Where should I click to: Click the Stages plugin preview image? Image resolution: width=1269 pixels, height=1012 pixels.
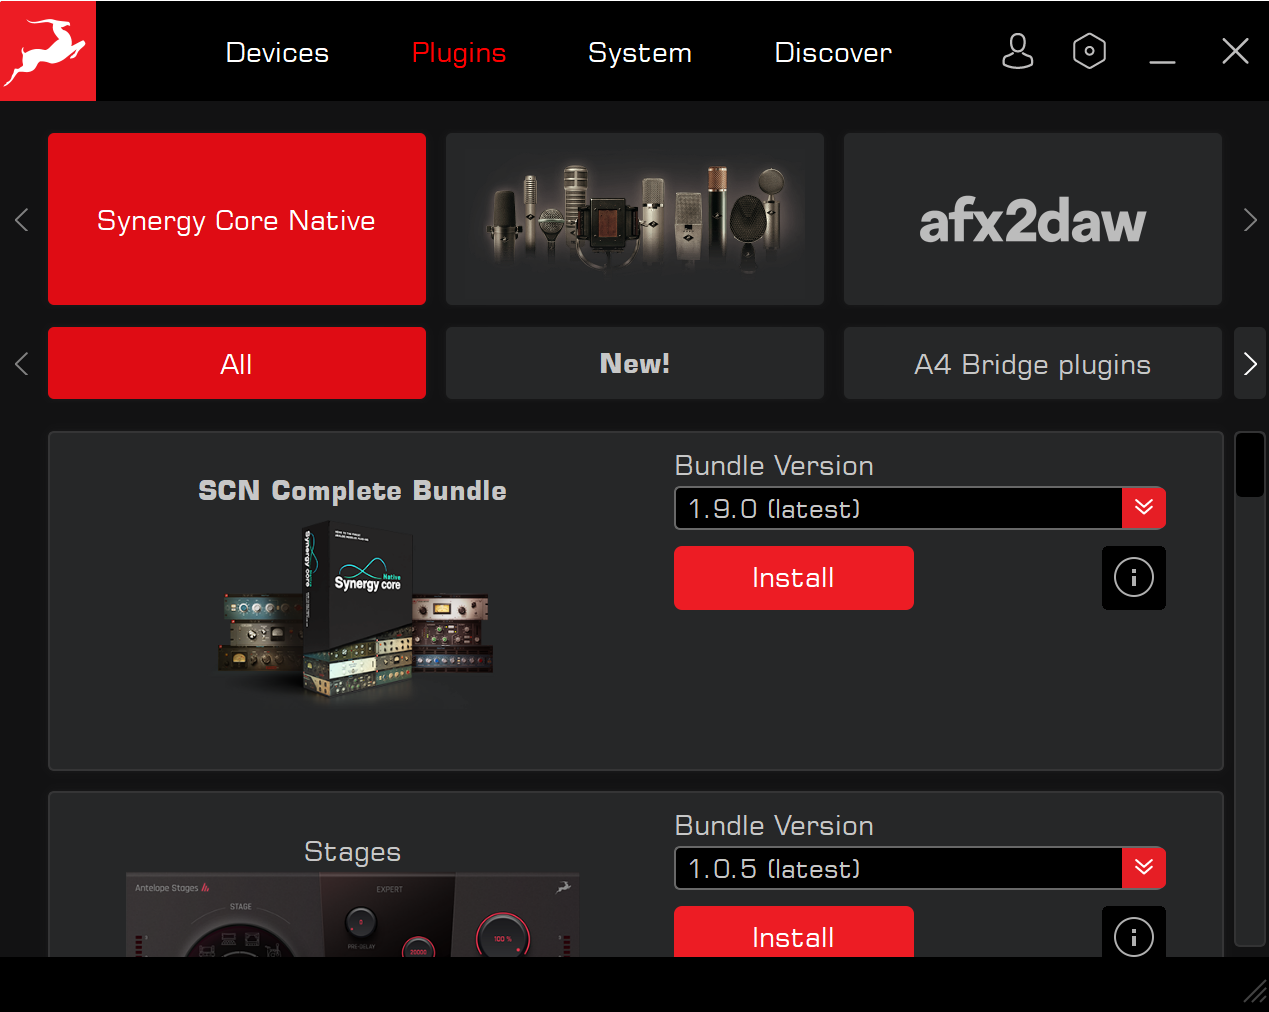tap(352, 915)
